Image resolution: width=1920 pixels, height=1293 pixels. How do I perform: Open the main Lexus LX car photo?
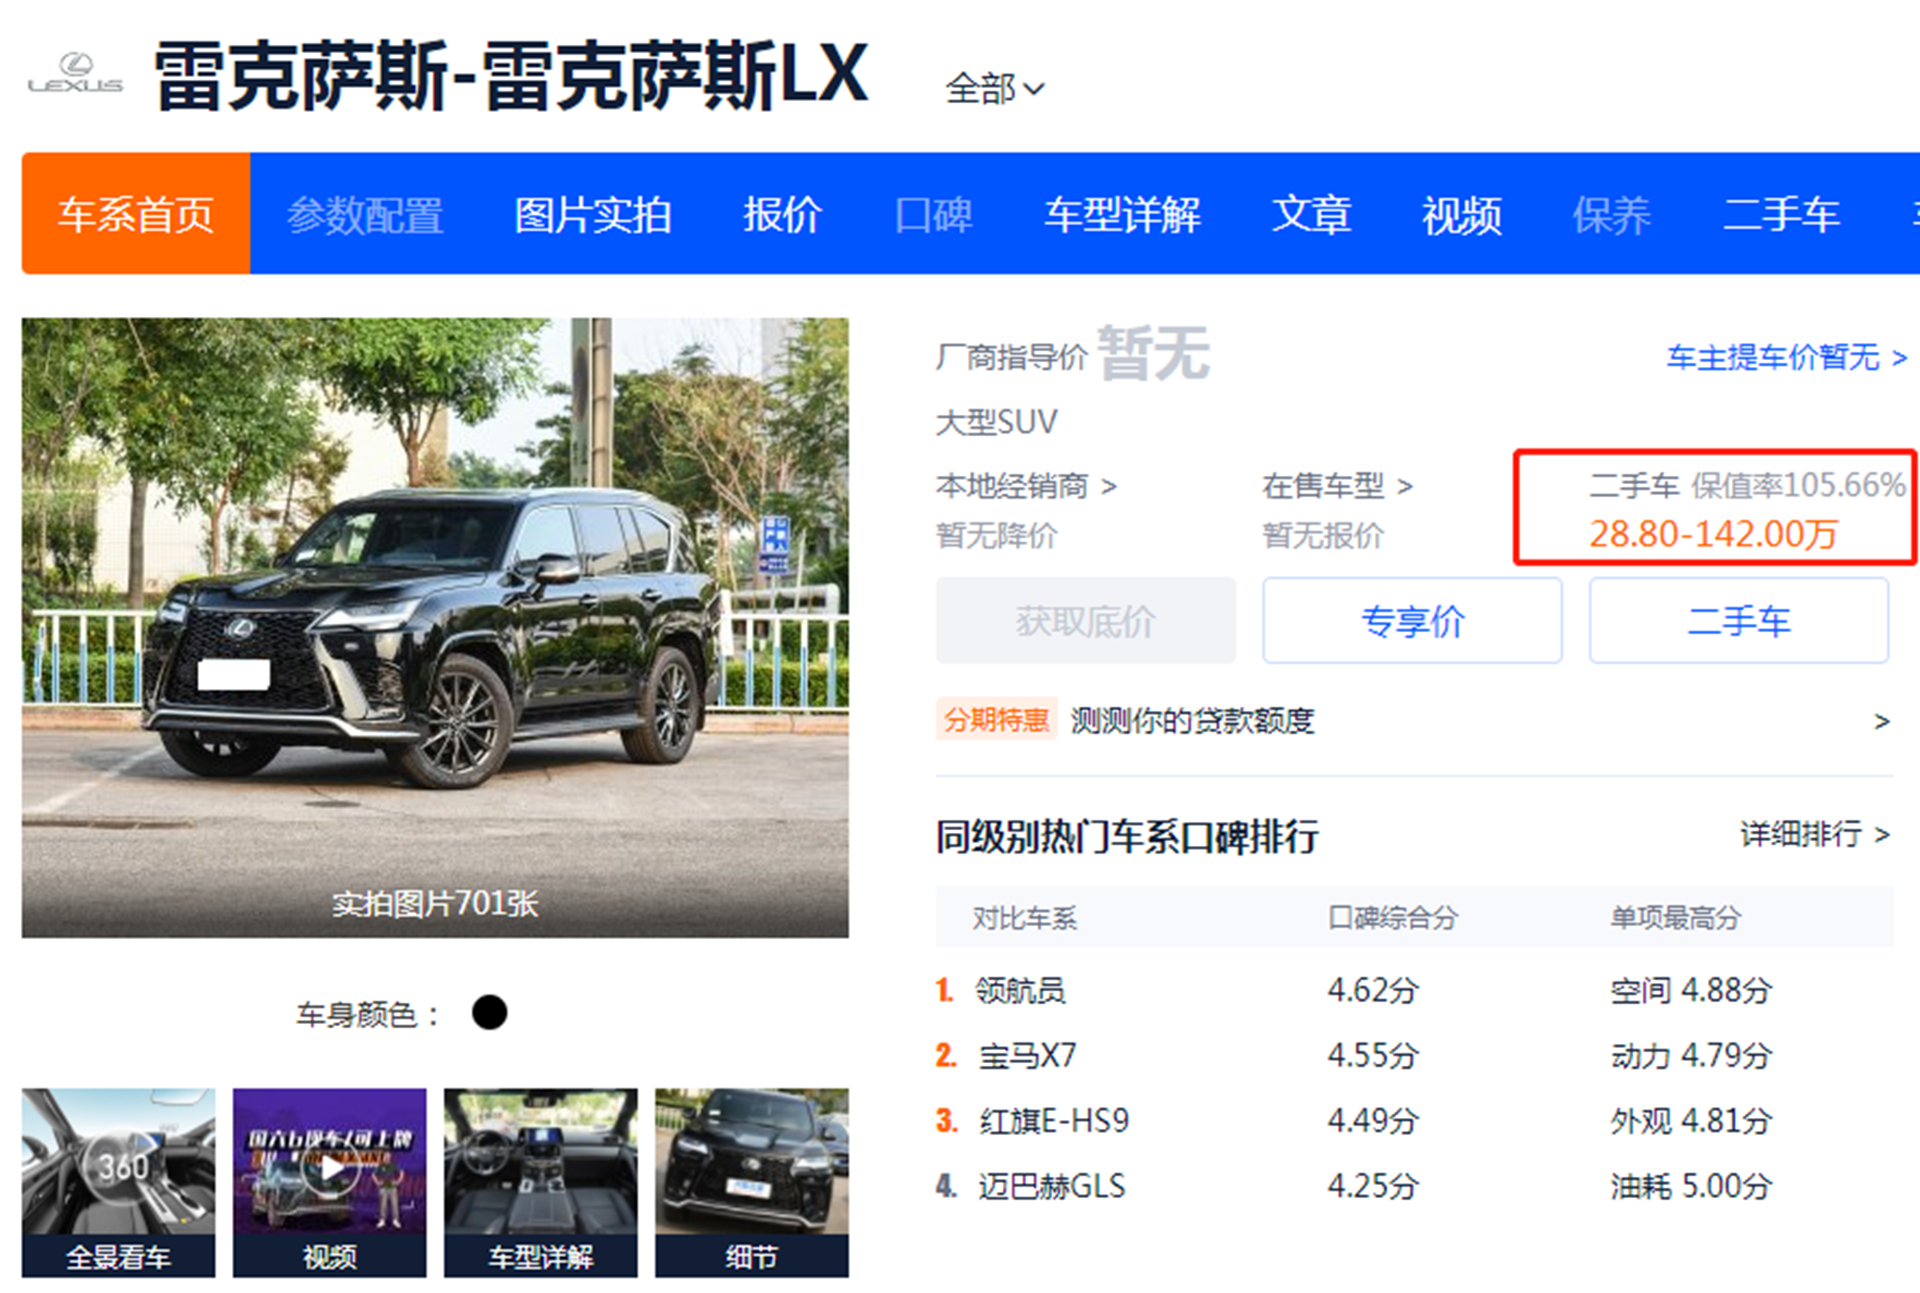click(435, 627)
